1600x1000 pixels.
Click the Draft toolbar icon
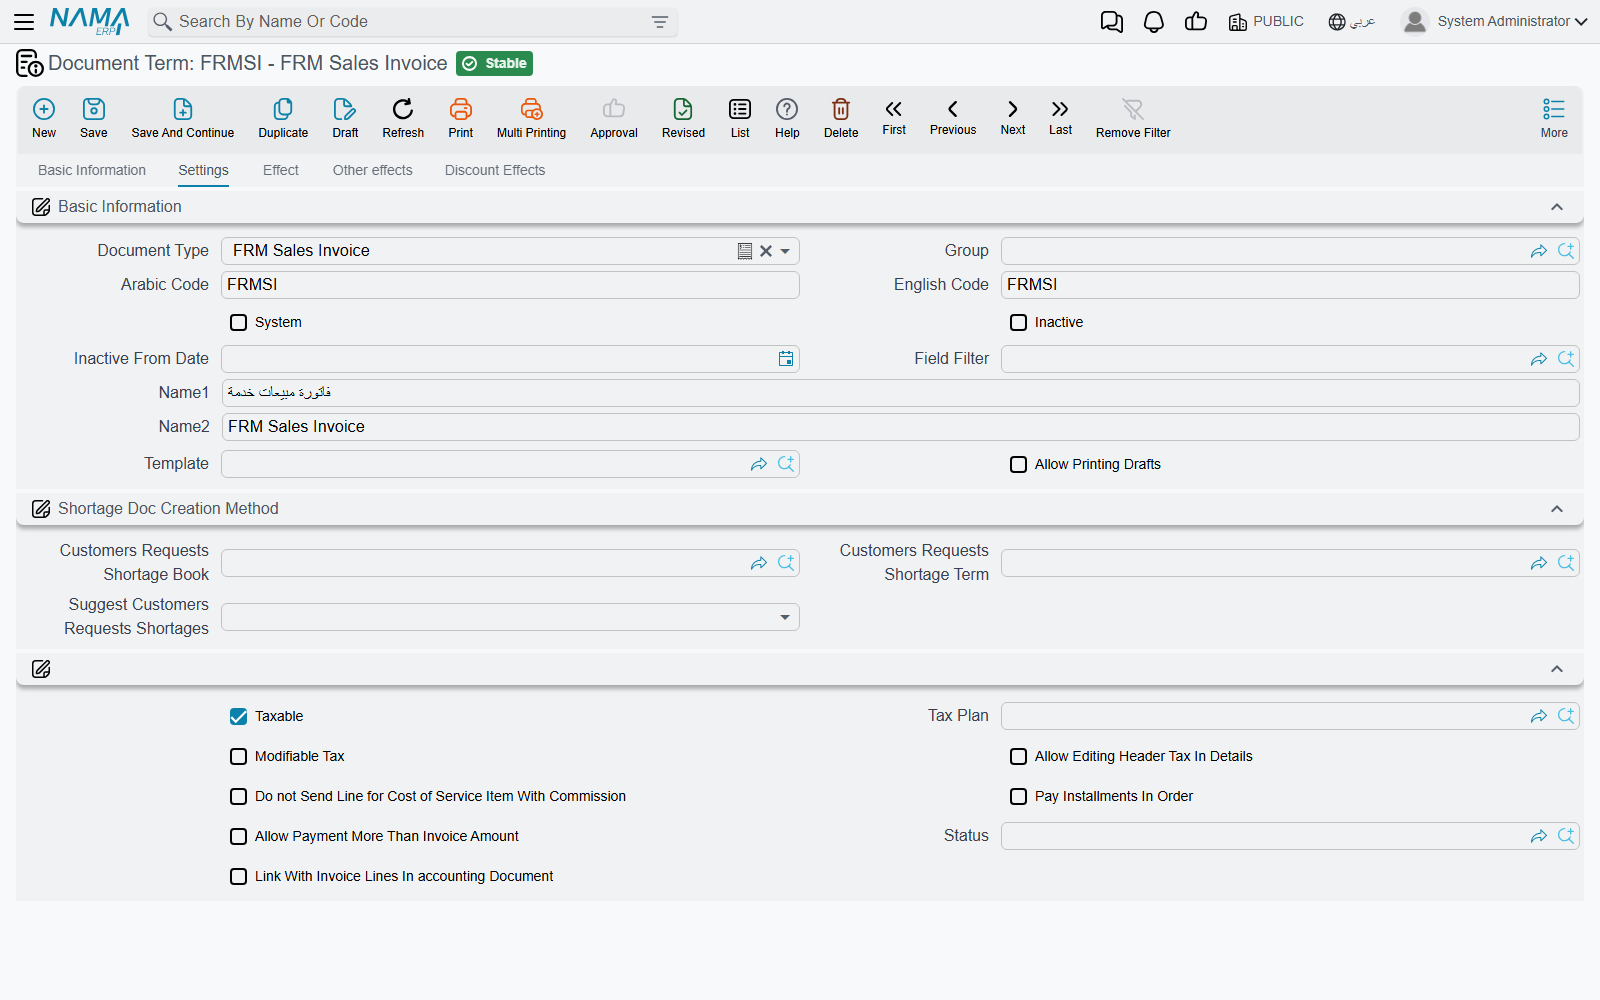[345, 109]
